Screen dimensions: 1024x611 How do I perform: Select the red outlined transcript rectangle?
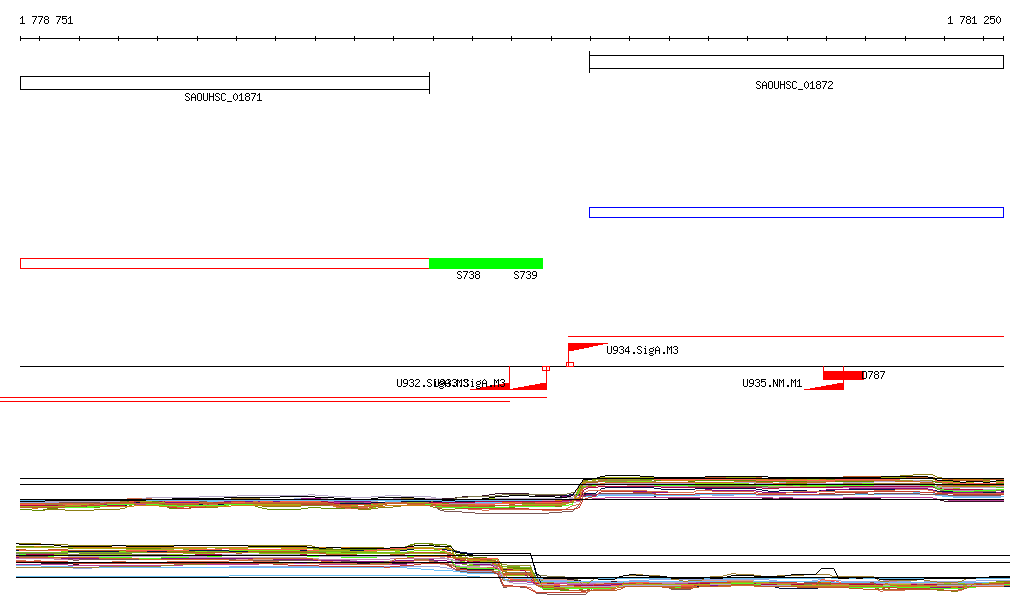(225, 264)
